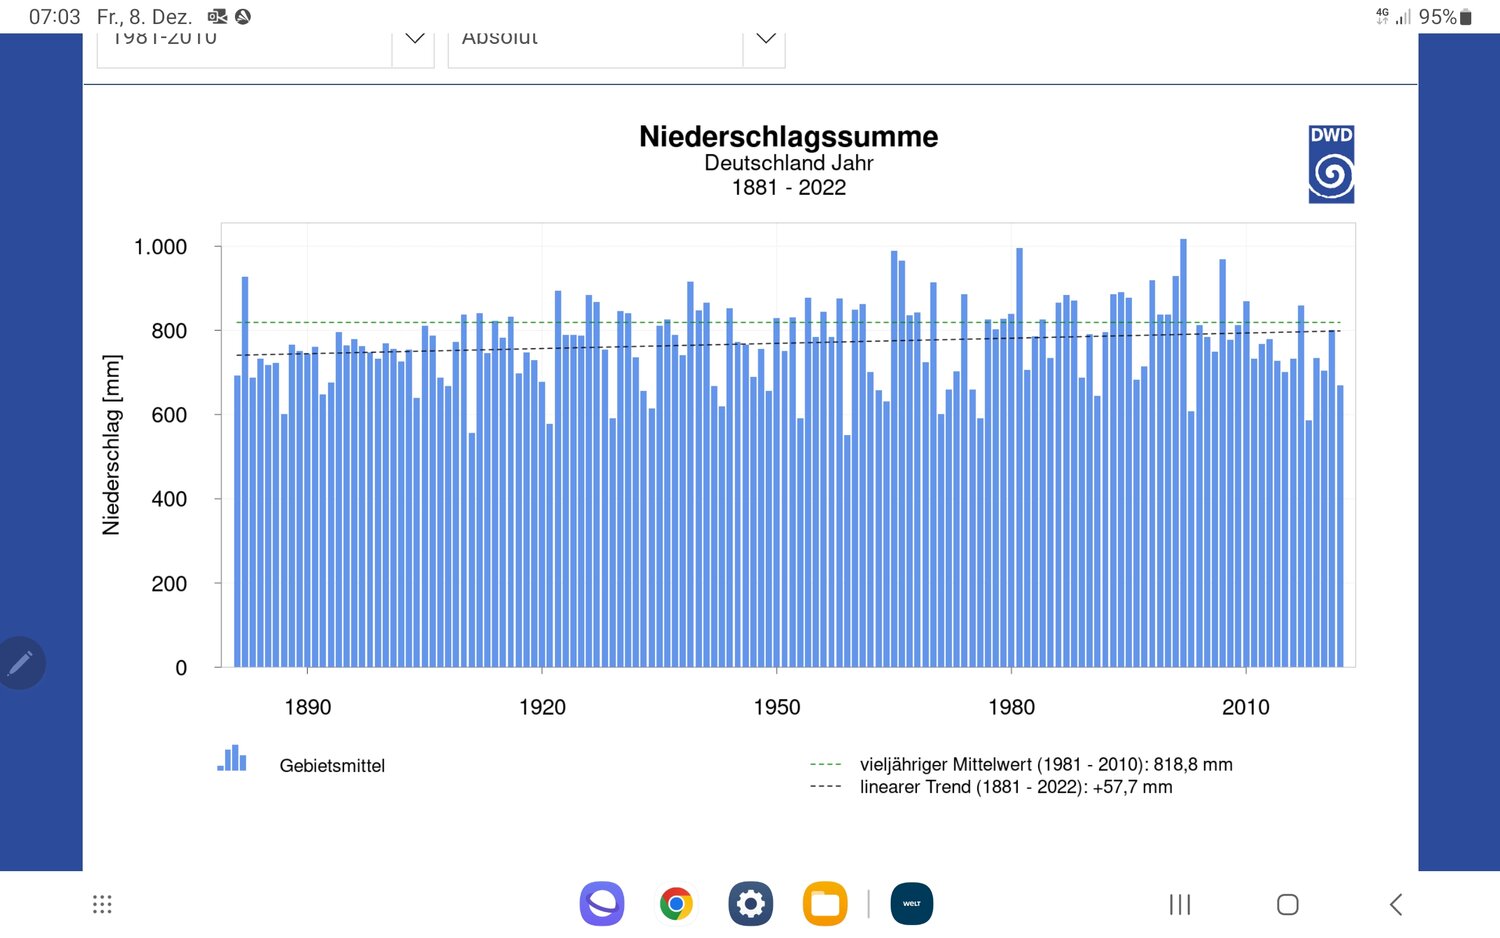Tap the battery indicator in status bar

click(1466, 17)
